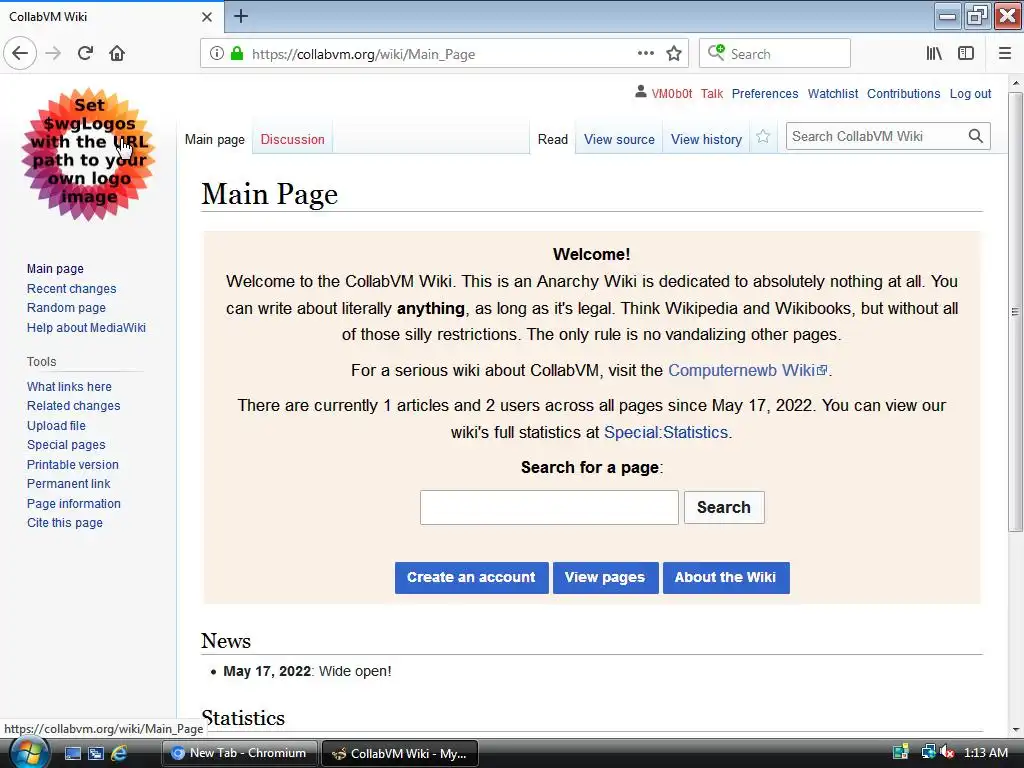
Task: Open Page information
Action: [73, 504]
